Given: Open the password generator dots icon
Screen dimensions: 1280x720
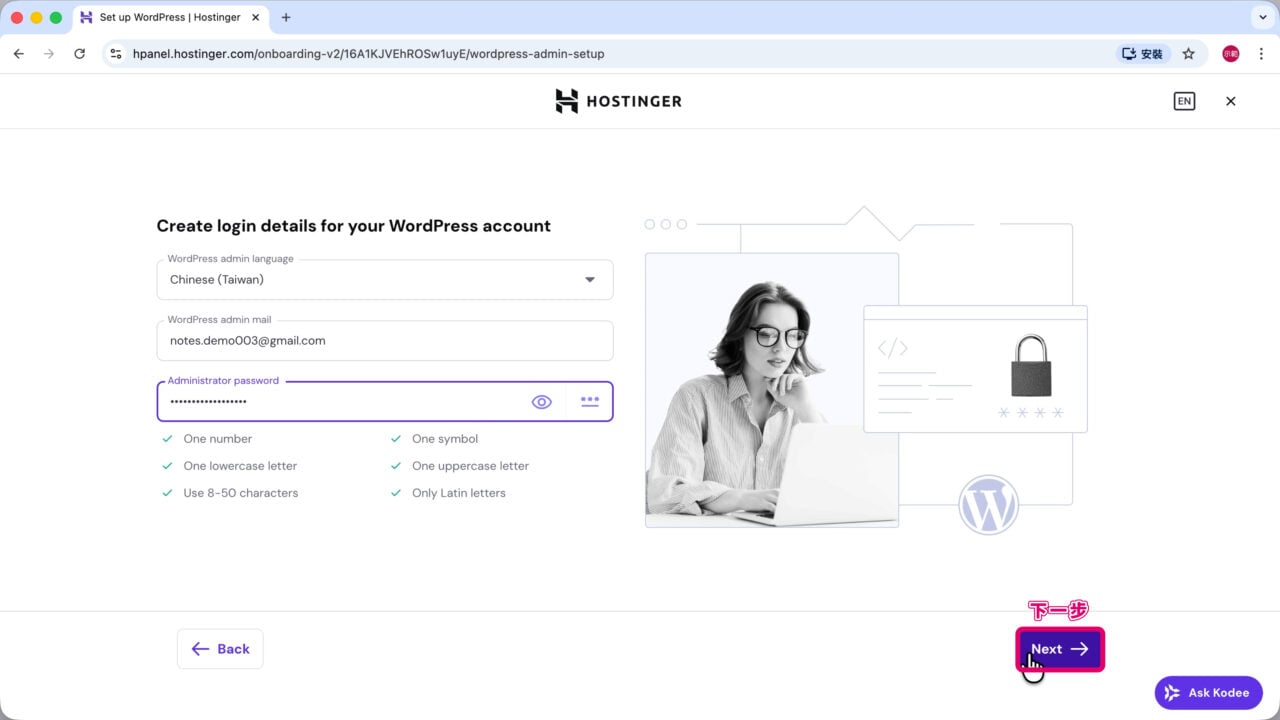Looking at the screenshot, I should tap(590, 401).
